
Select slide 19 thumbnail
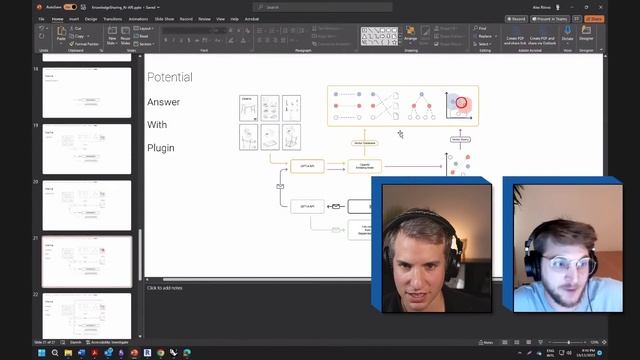(87, 149)
